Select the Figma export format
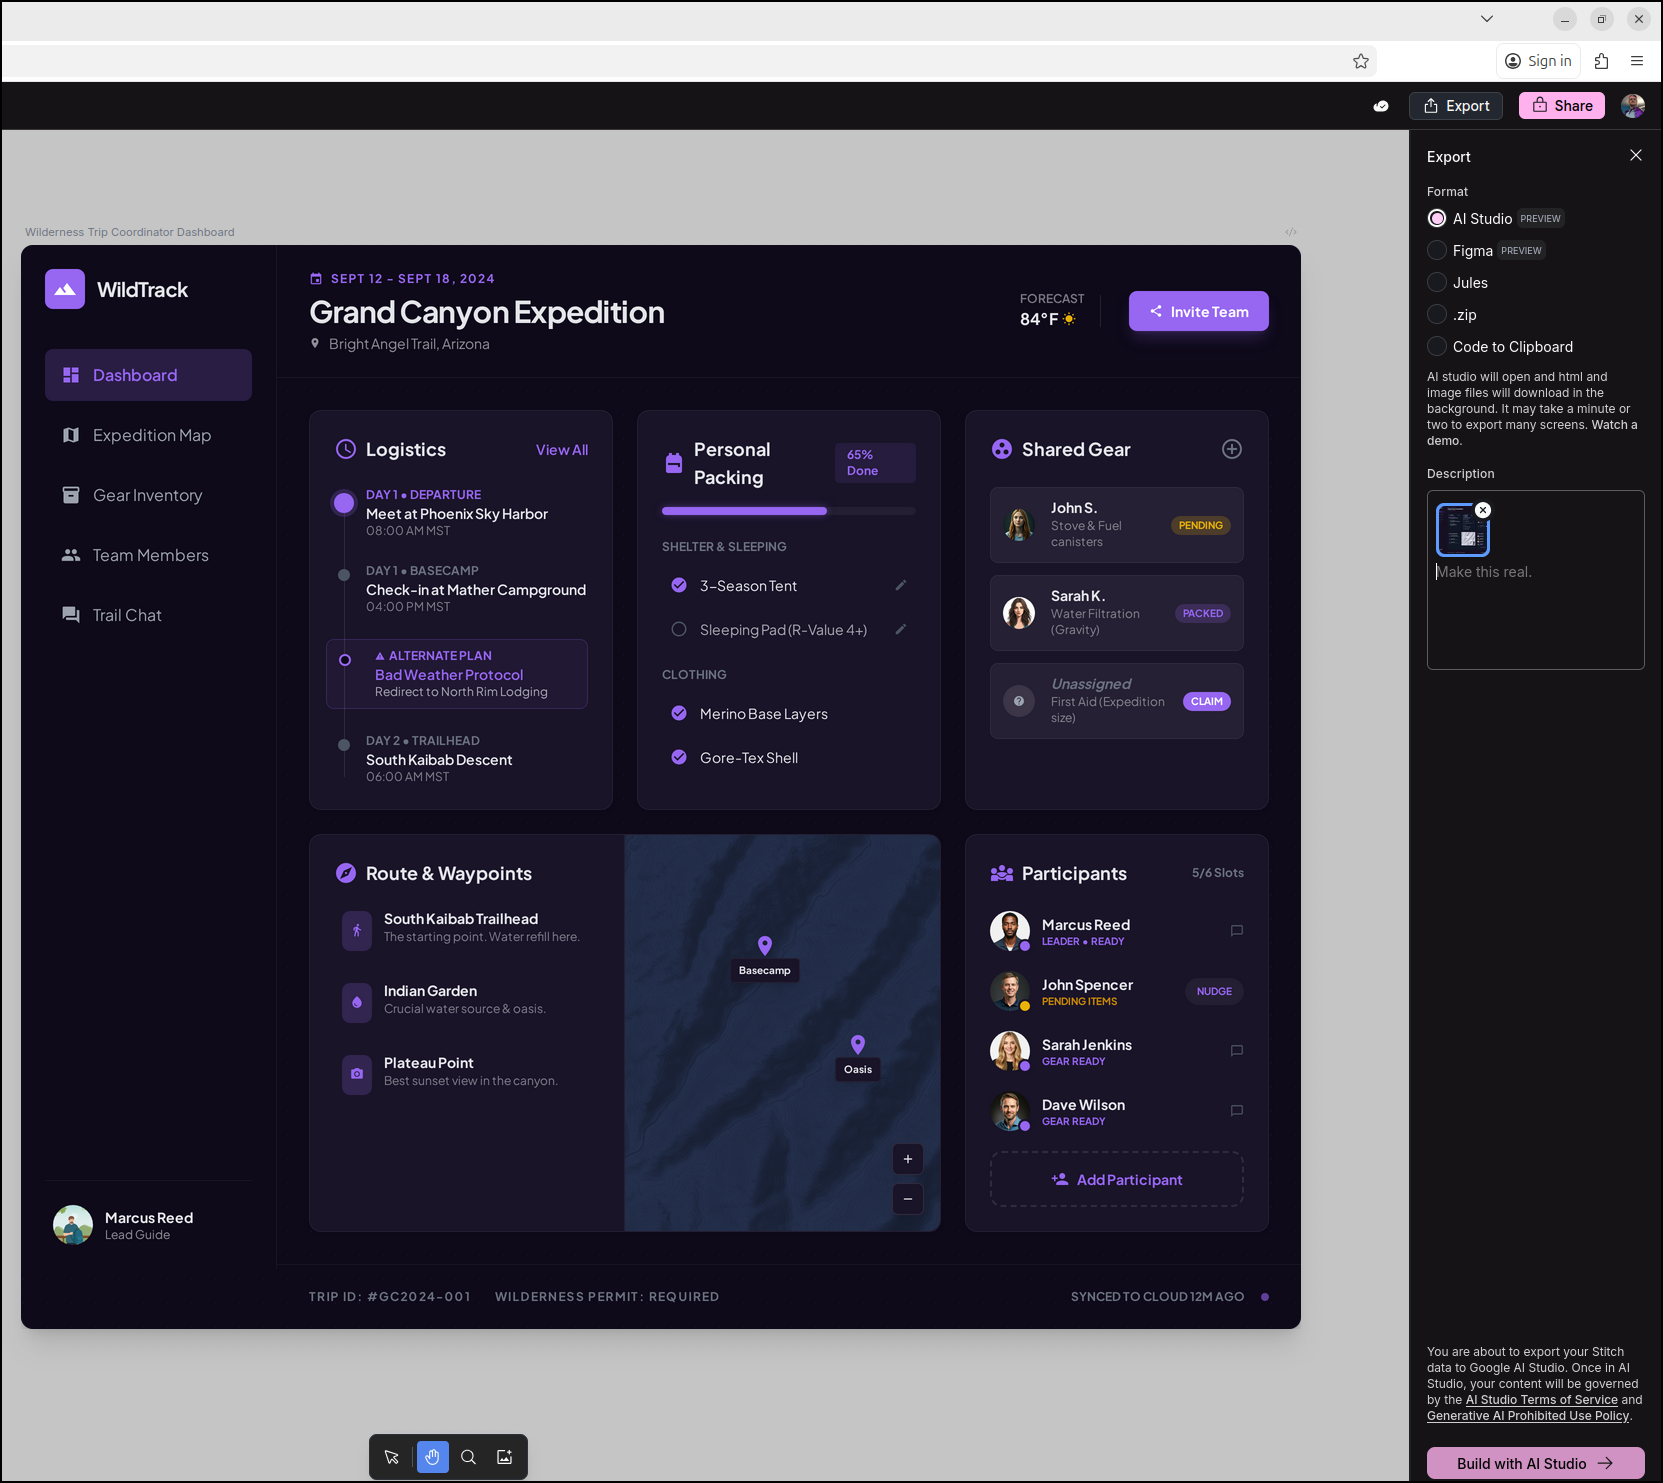 click(1437, 250)
